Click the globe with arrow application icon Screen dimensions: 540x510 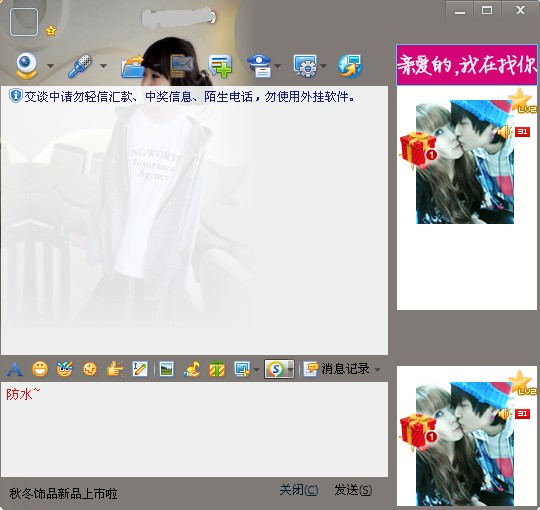click(x=350, y=66)
